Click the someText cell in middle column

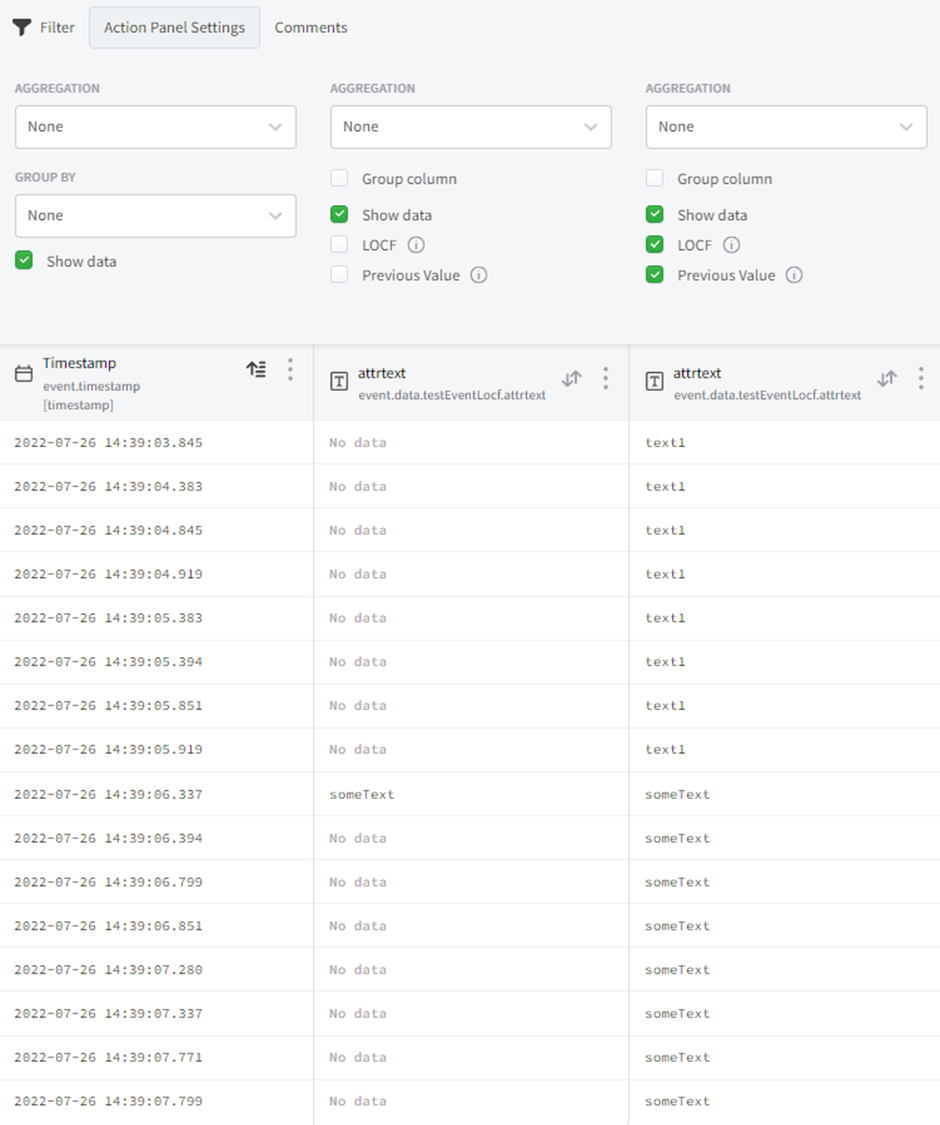point(362,794)
